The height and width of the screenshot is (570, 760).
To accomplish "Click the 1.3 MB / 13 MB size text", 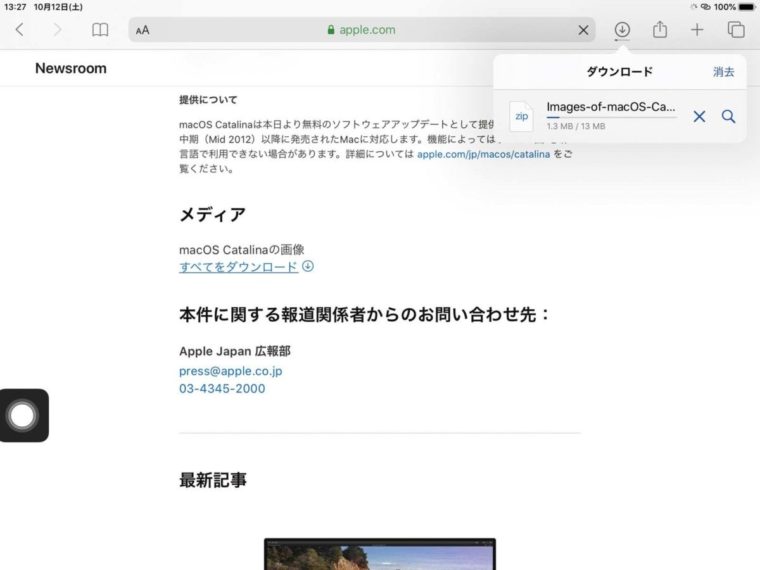I will (x=576, y=126).
